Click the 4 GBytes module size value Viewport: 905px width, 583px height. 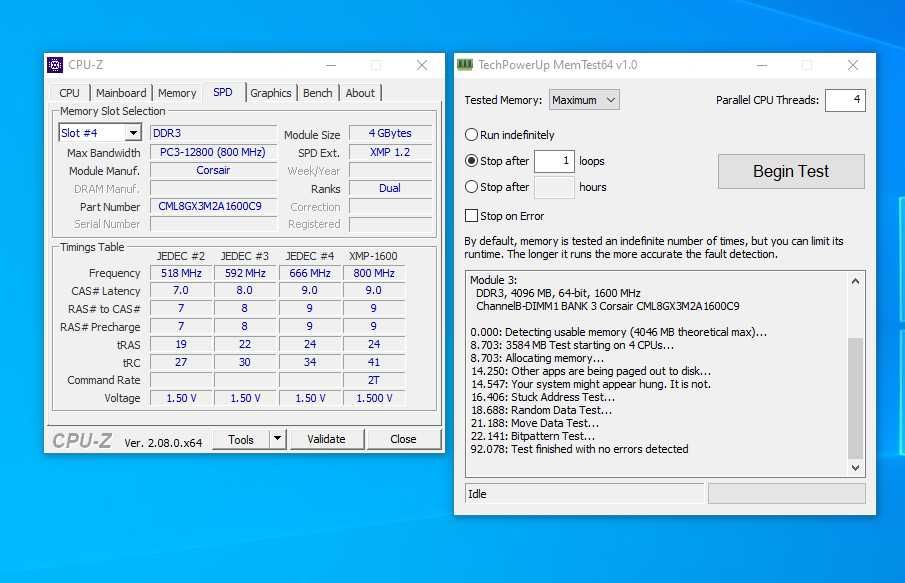[391, 133]
